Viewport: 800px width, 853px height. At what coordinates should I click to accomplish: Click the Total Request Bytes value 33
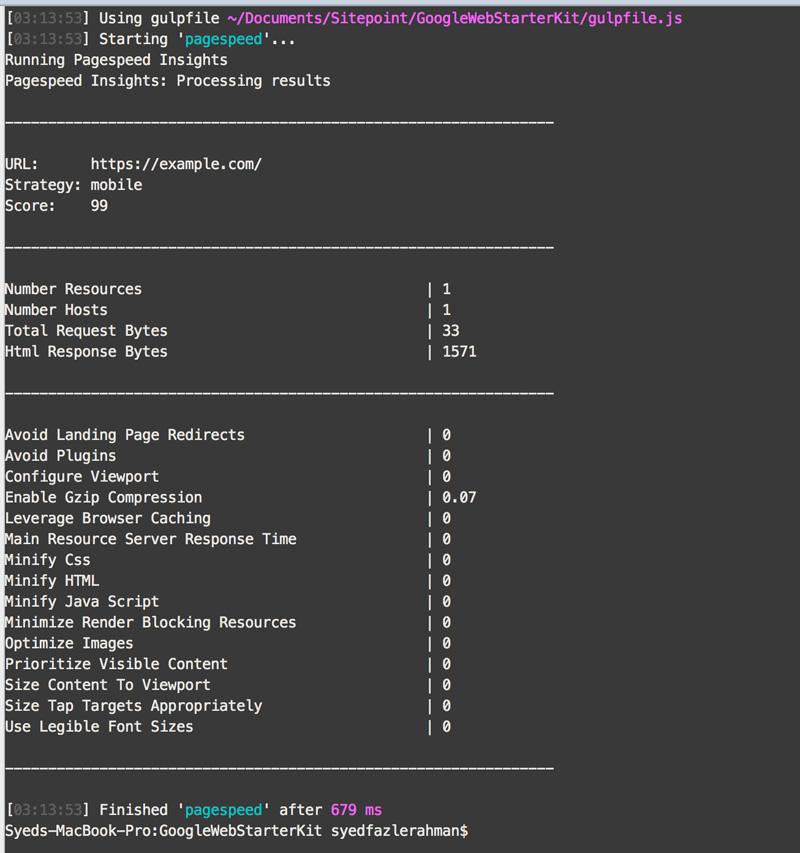(450, 331)
